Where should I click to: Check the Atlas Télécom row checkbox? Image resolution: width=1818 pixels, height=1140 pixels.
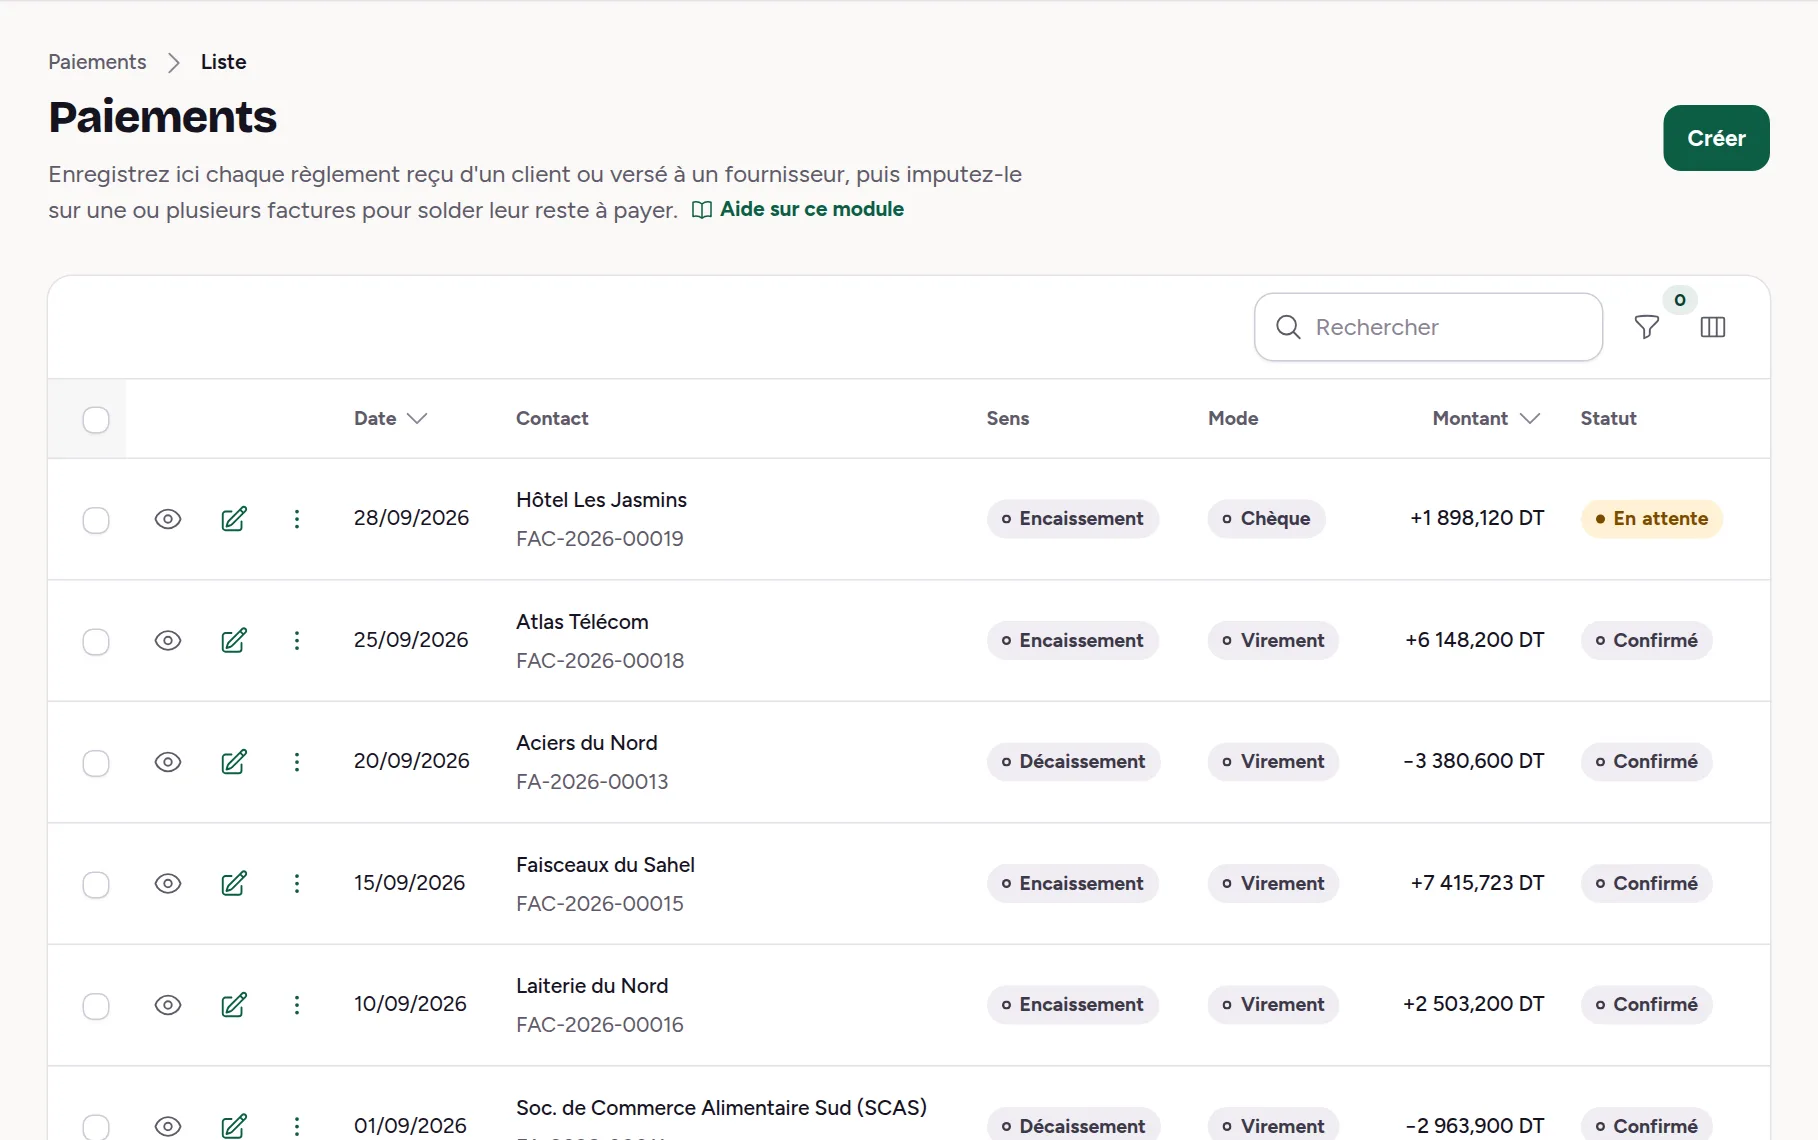96,642
